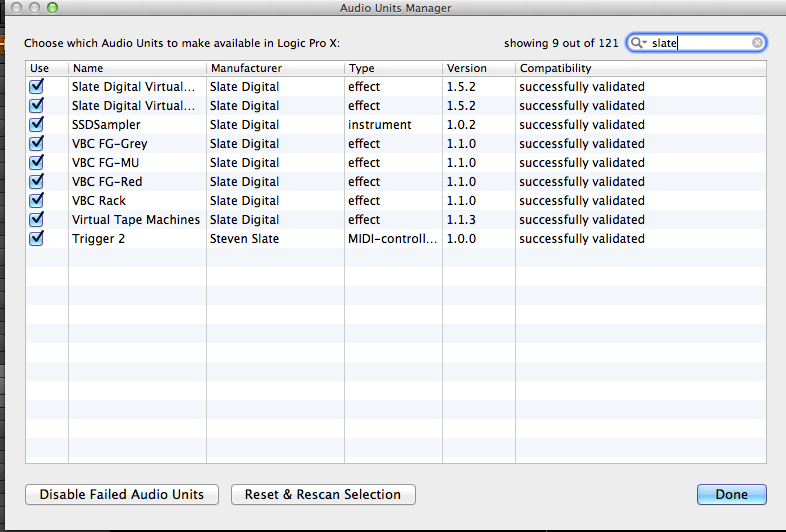This screenshot has width=786, height=532.
Task: Select the Virtual Tape Machines name
Action: pos(136,220)
